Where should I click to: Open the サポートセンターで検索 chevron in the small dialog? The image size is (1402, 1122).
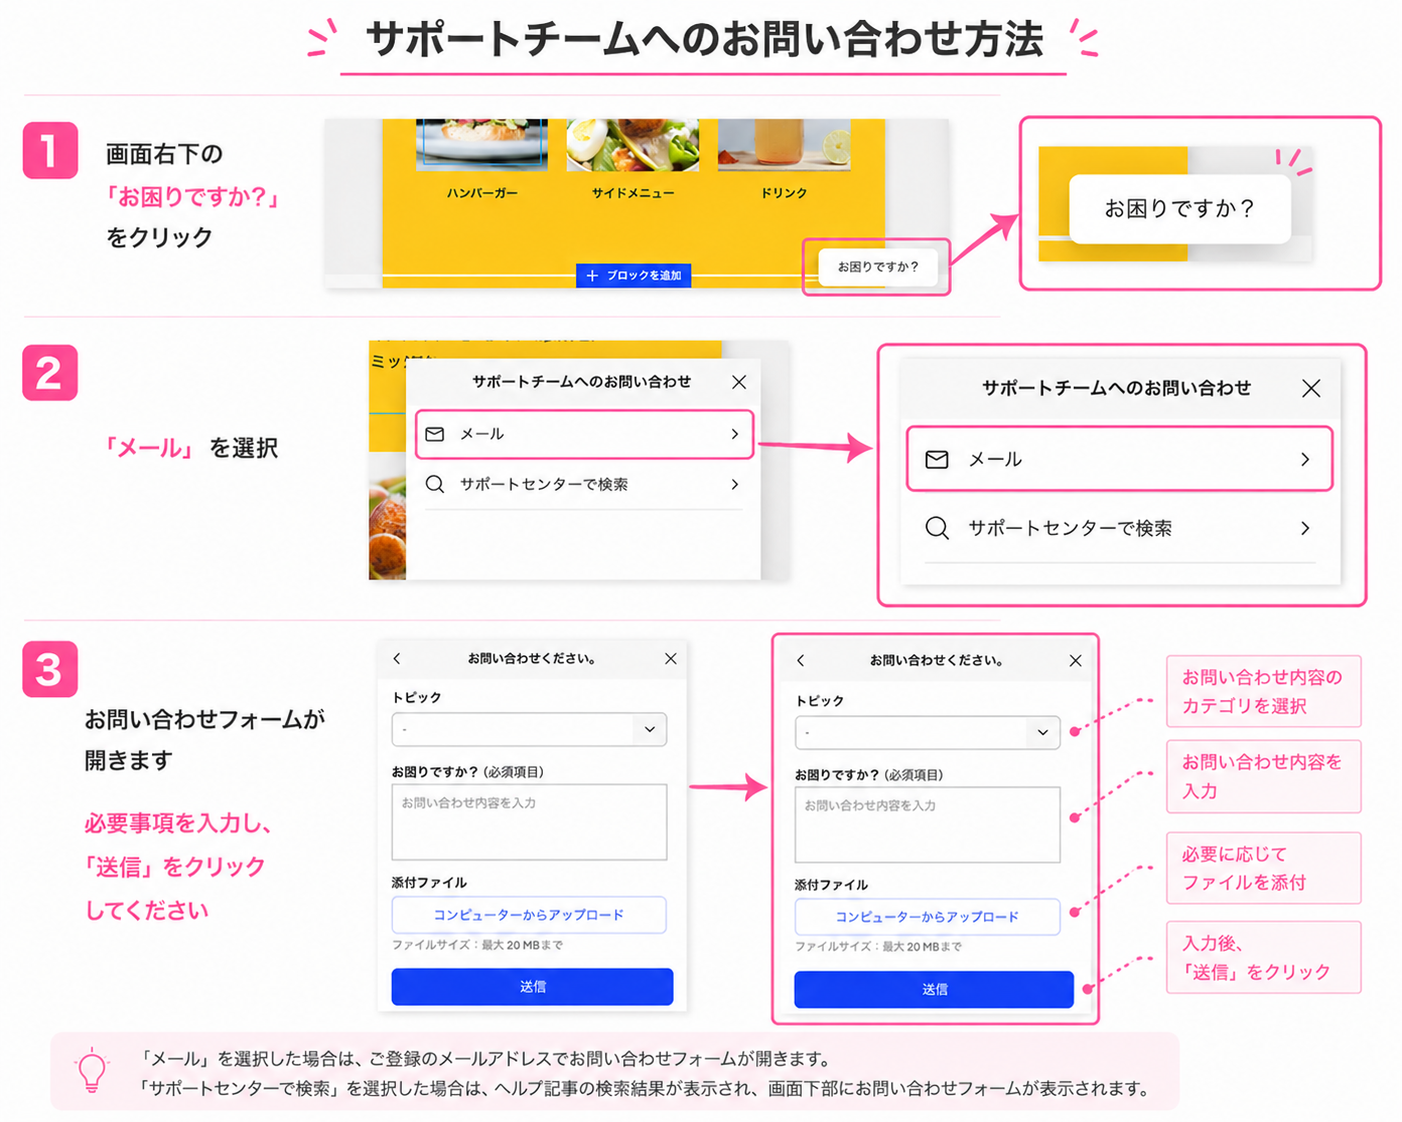tap(735, 484)
